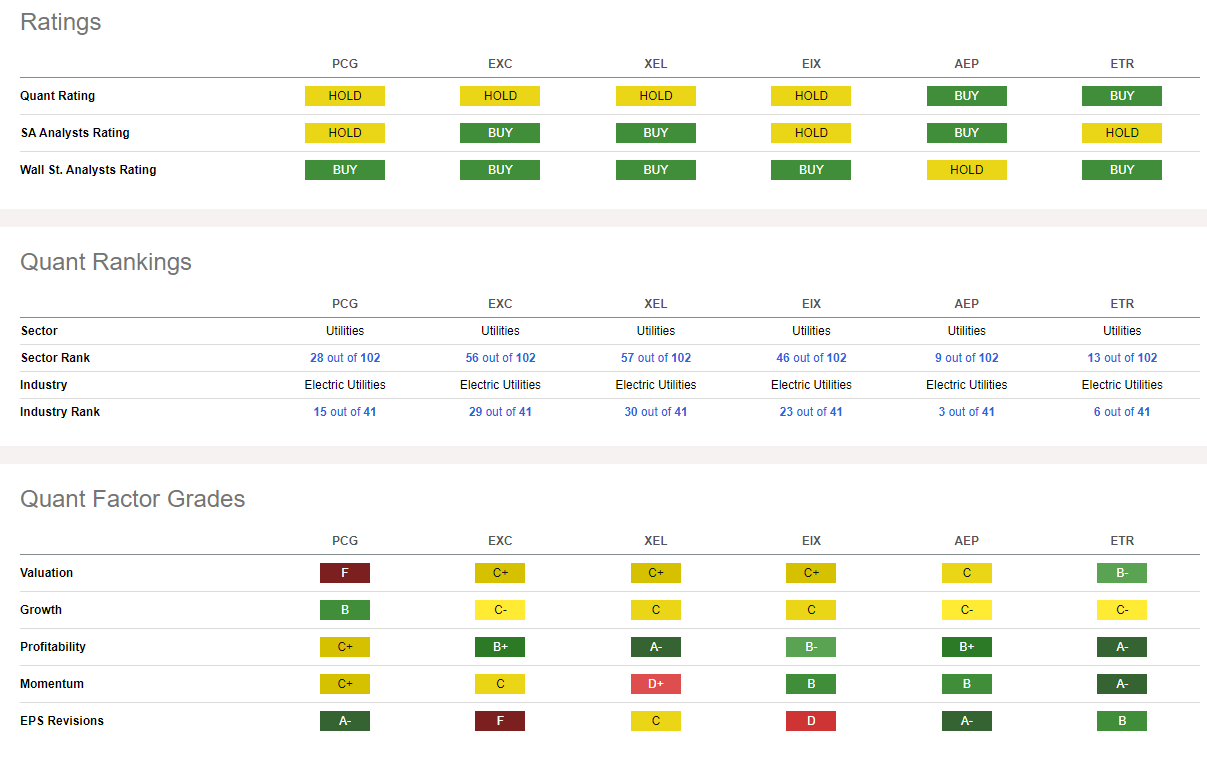Image resolution: width=1207 pixels, height=758 pixels.
Task: Click PCG's Valuation grade F swatch
Action: (x=345, y=573)
